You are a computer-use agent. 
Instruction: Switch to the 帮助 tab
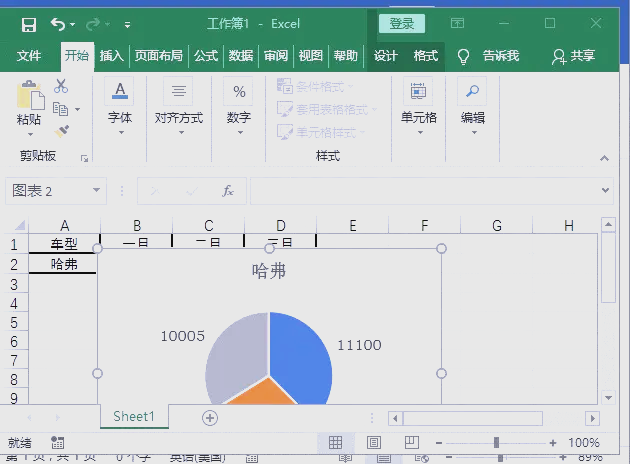[x=346, y=55]
